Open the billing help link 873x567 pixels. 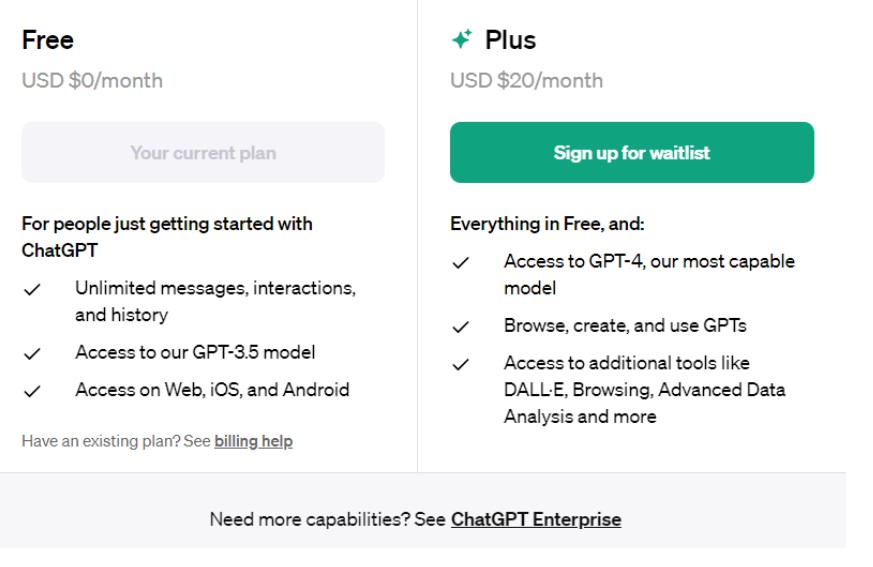pos(253,441)
